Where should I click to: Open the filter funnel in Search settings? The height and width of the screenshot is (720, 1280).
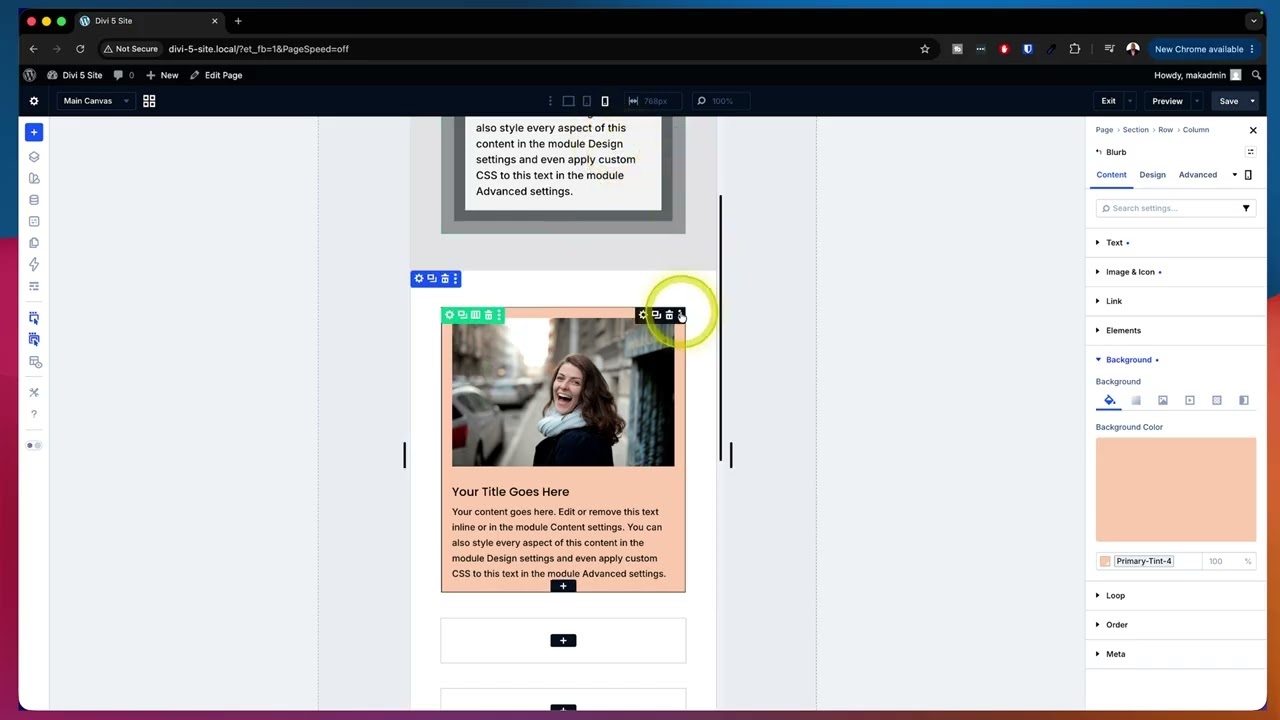coord(1246,208)
